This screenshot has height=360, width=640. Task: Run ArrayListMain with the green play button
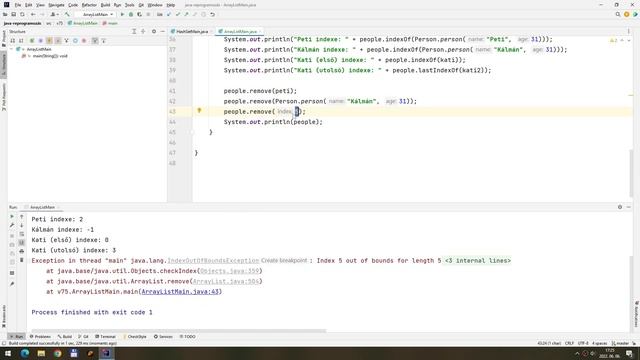[x=122, y=14]
